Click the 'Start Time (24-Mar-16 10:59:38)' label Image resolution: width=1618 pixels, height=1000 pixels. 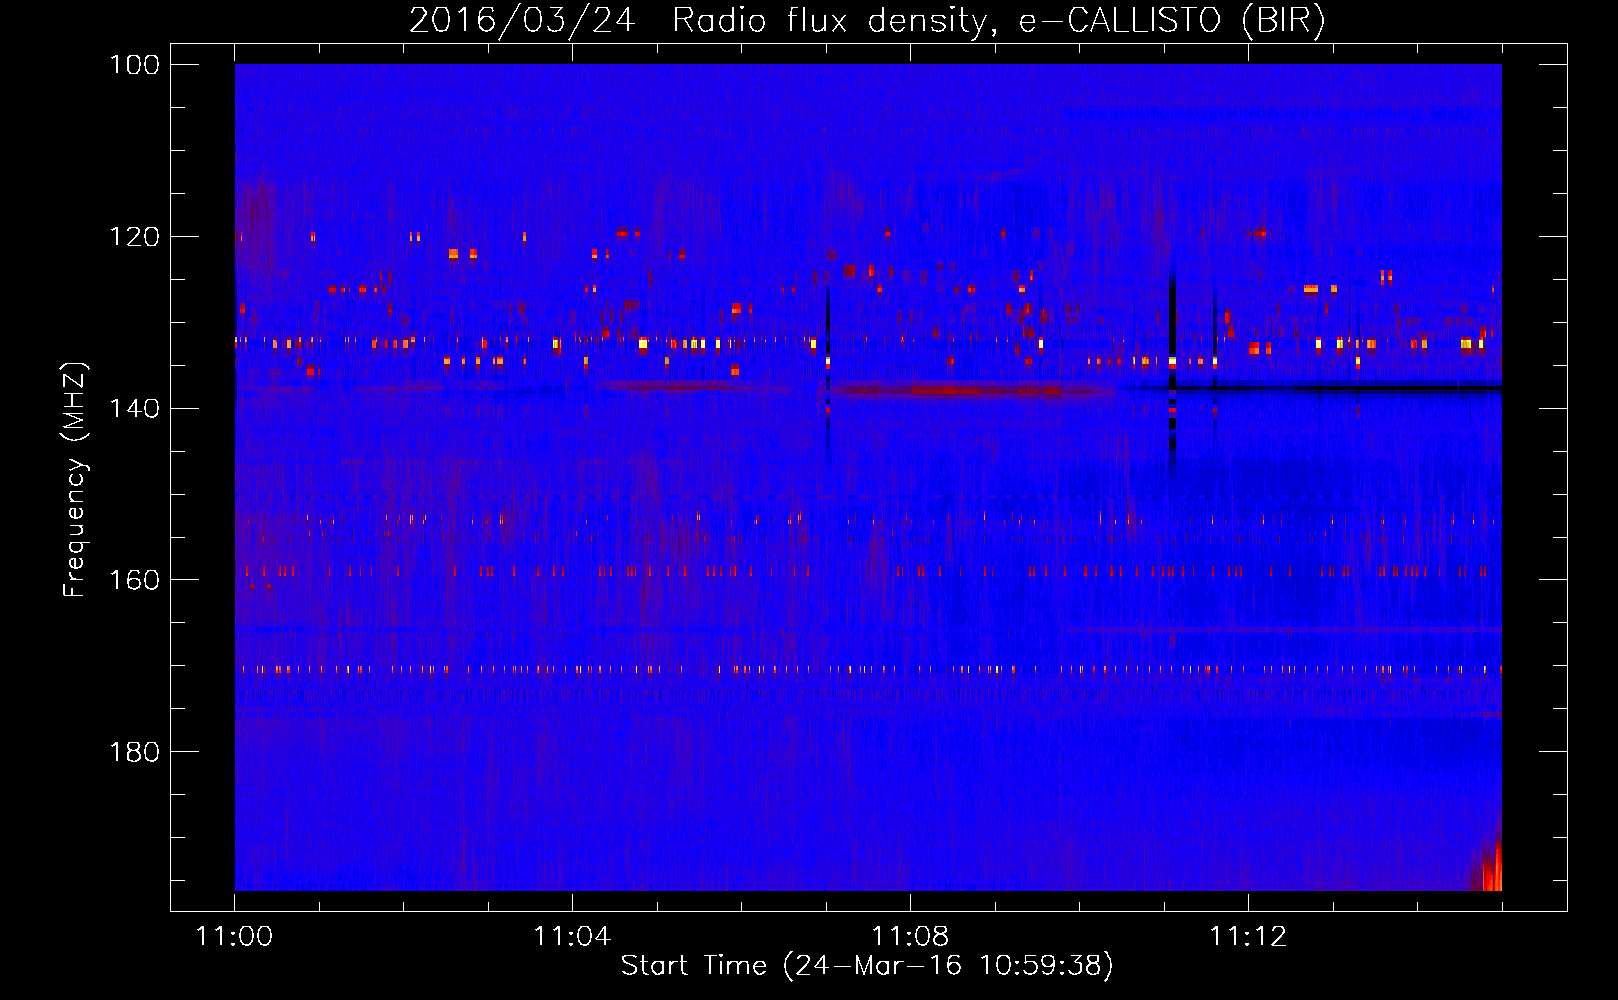coord(867,966)
